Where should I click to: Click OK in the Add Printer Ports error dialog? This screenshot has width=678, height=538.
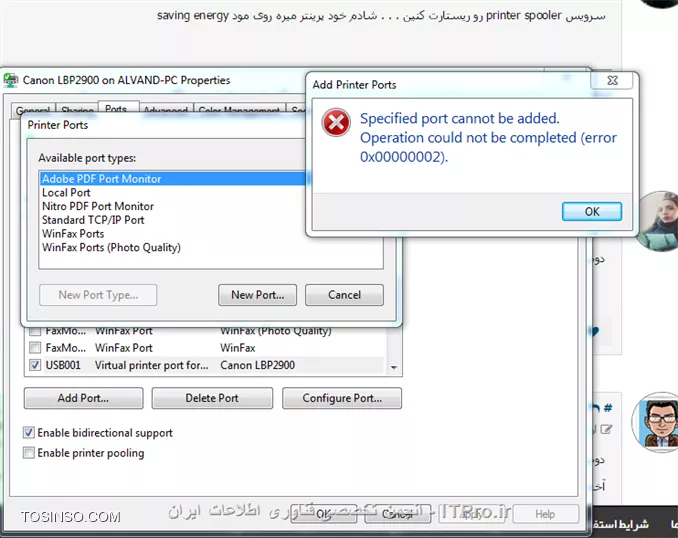coord(592,211)
